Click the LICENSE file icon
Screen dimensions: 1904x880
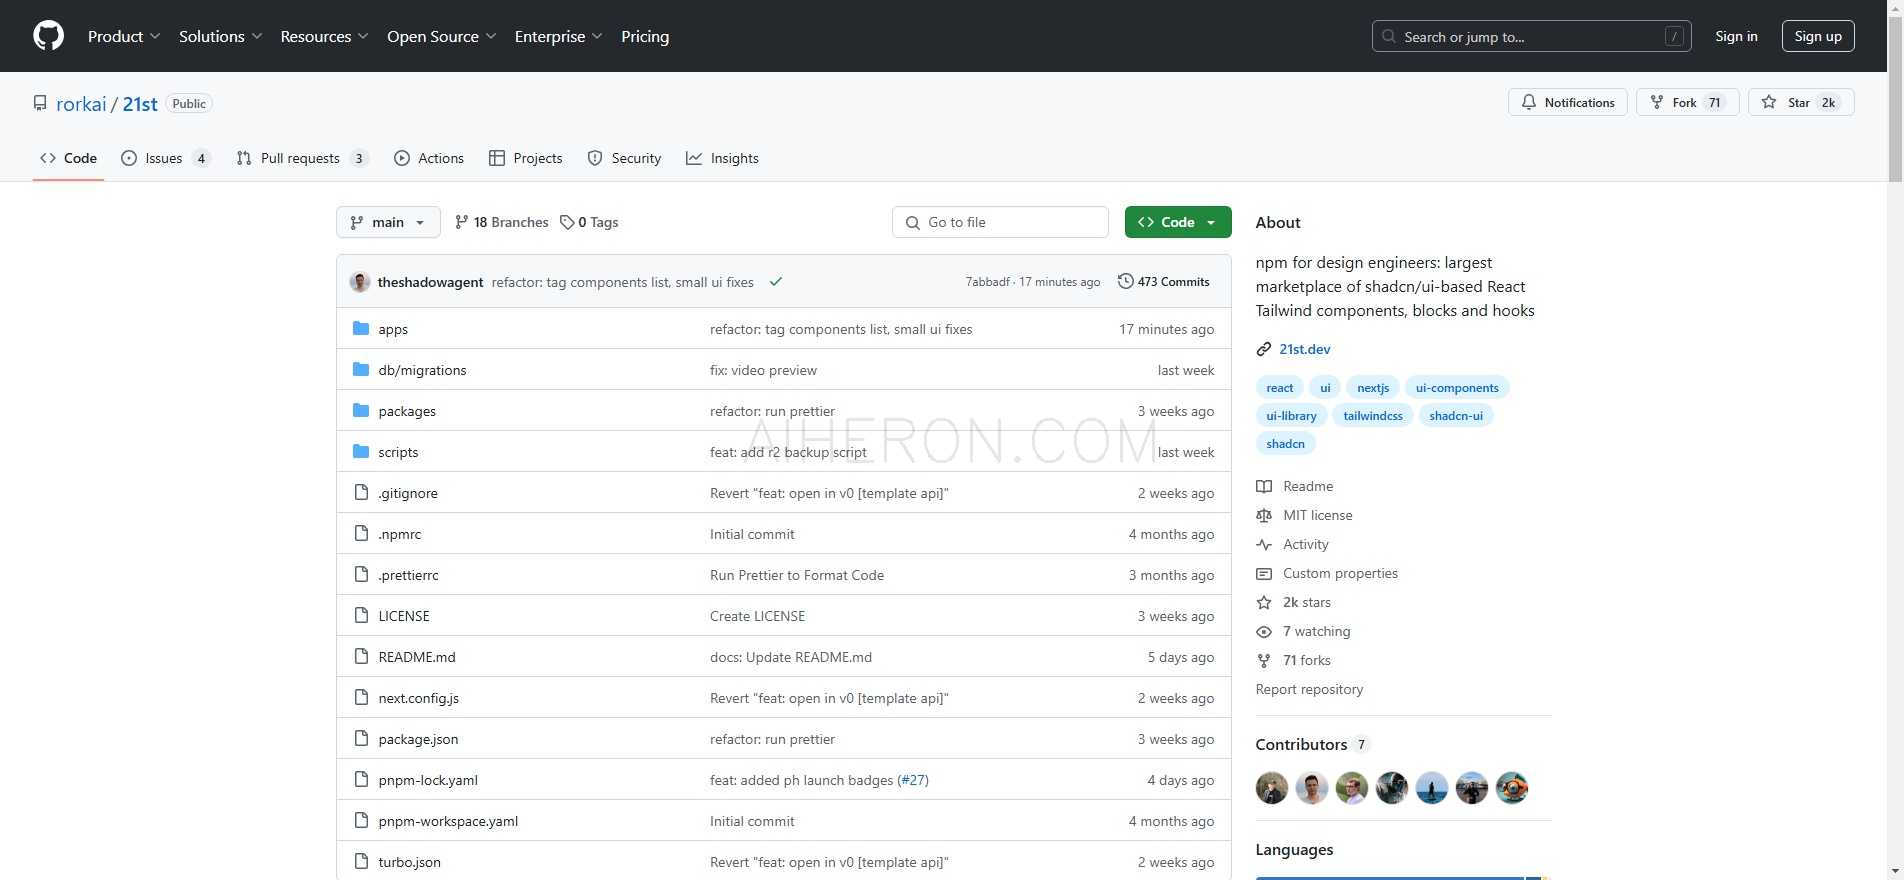361,616
